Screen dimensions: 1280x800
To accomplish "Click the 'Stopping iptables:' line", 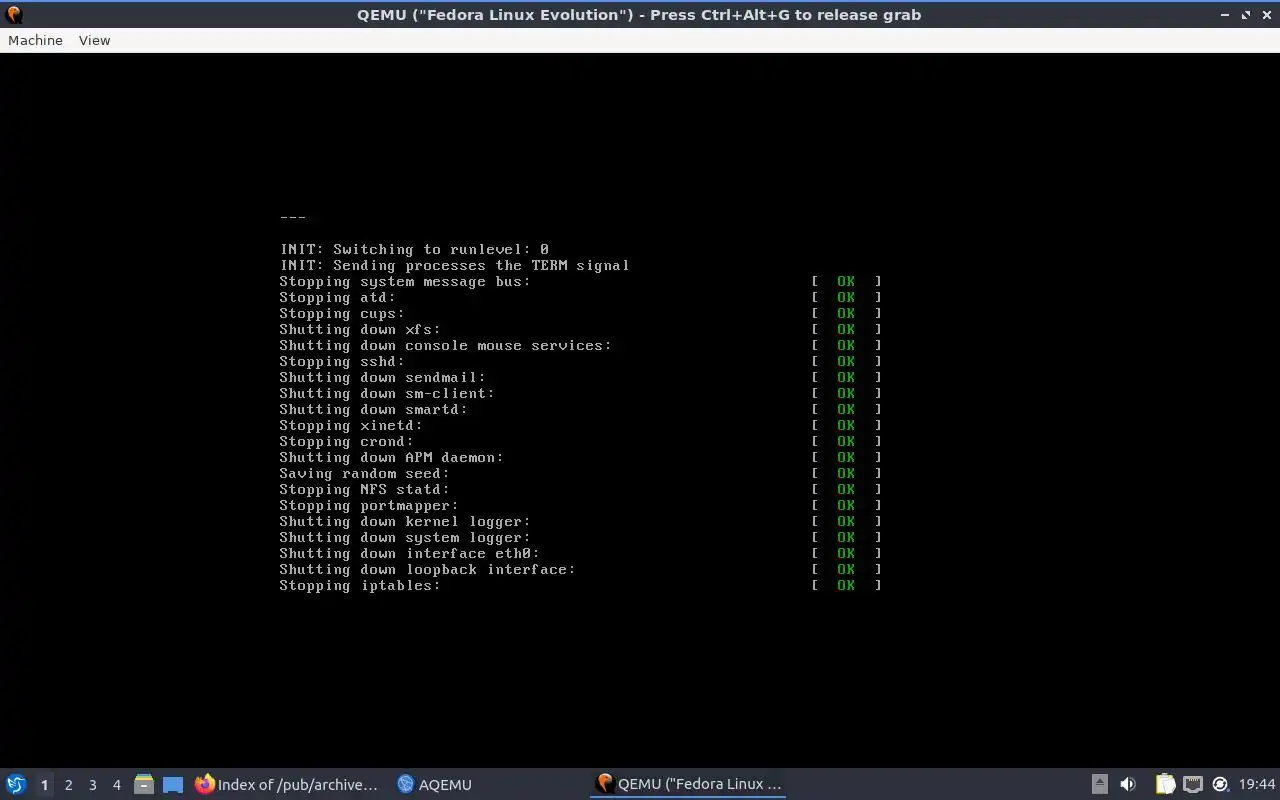I will (360, 585).
